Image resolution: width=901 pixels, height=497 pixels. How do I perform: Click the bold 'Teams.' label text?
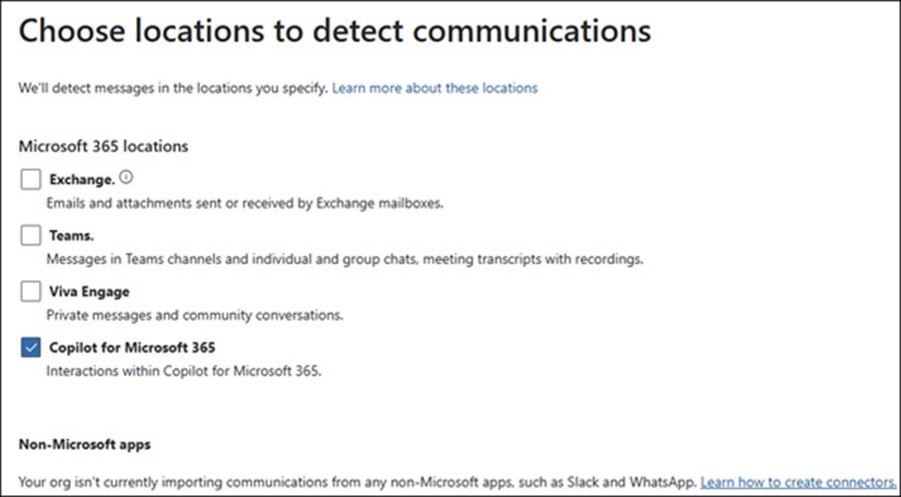click(x=72, y=236)
